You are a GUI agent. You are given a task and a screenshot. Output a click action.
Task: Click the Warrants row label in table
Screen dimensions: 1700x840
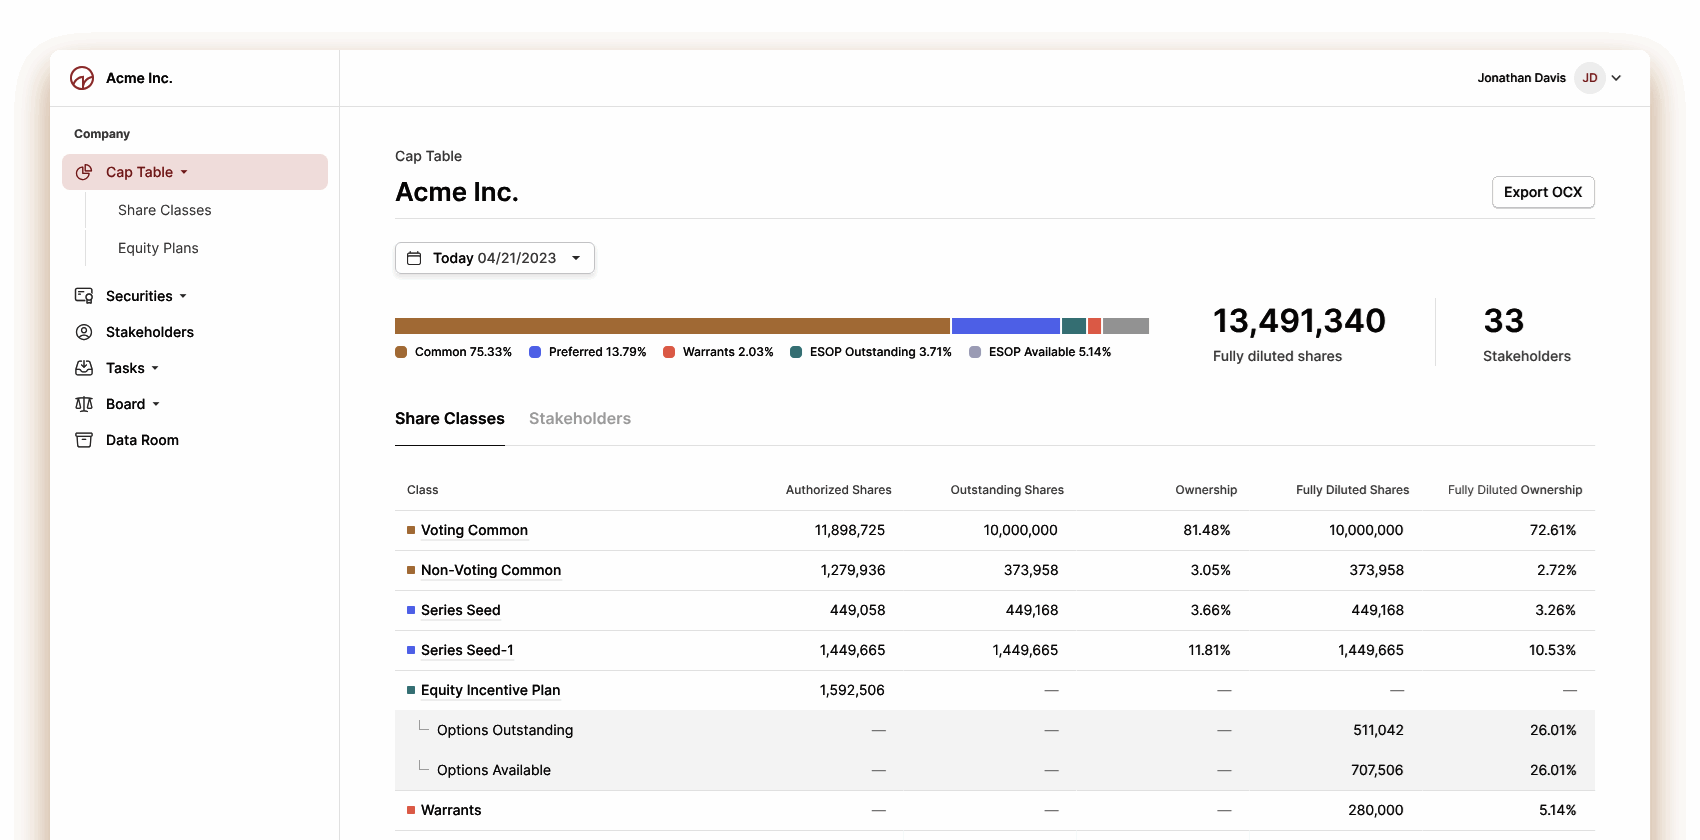[x=451, y=810]
